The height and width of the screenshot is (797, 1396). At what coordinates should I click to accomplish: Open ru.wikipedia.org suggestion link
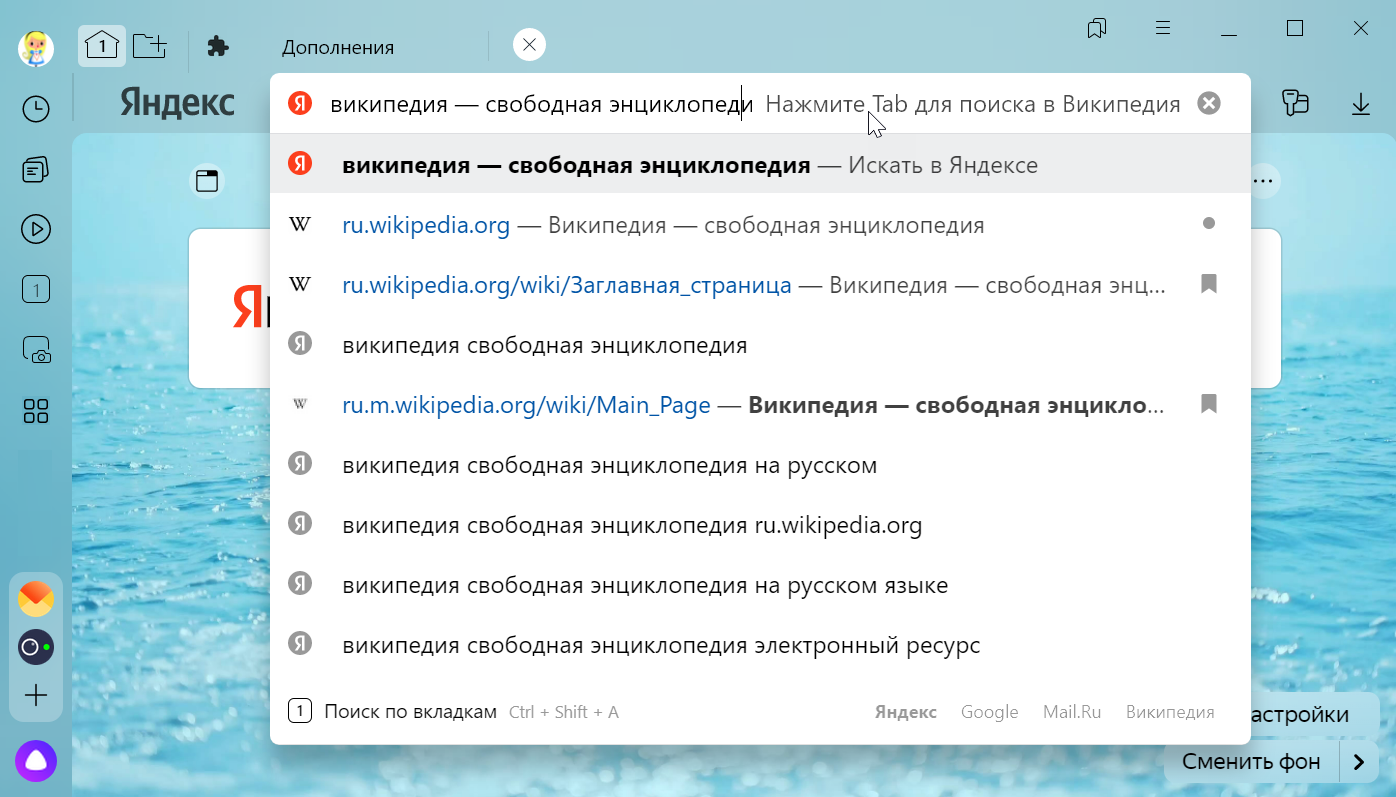(426, 225)
